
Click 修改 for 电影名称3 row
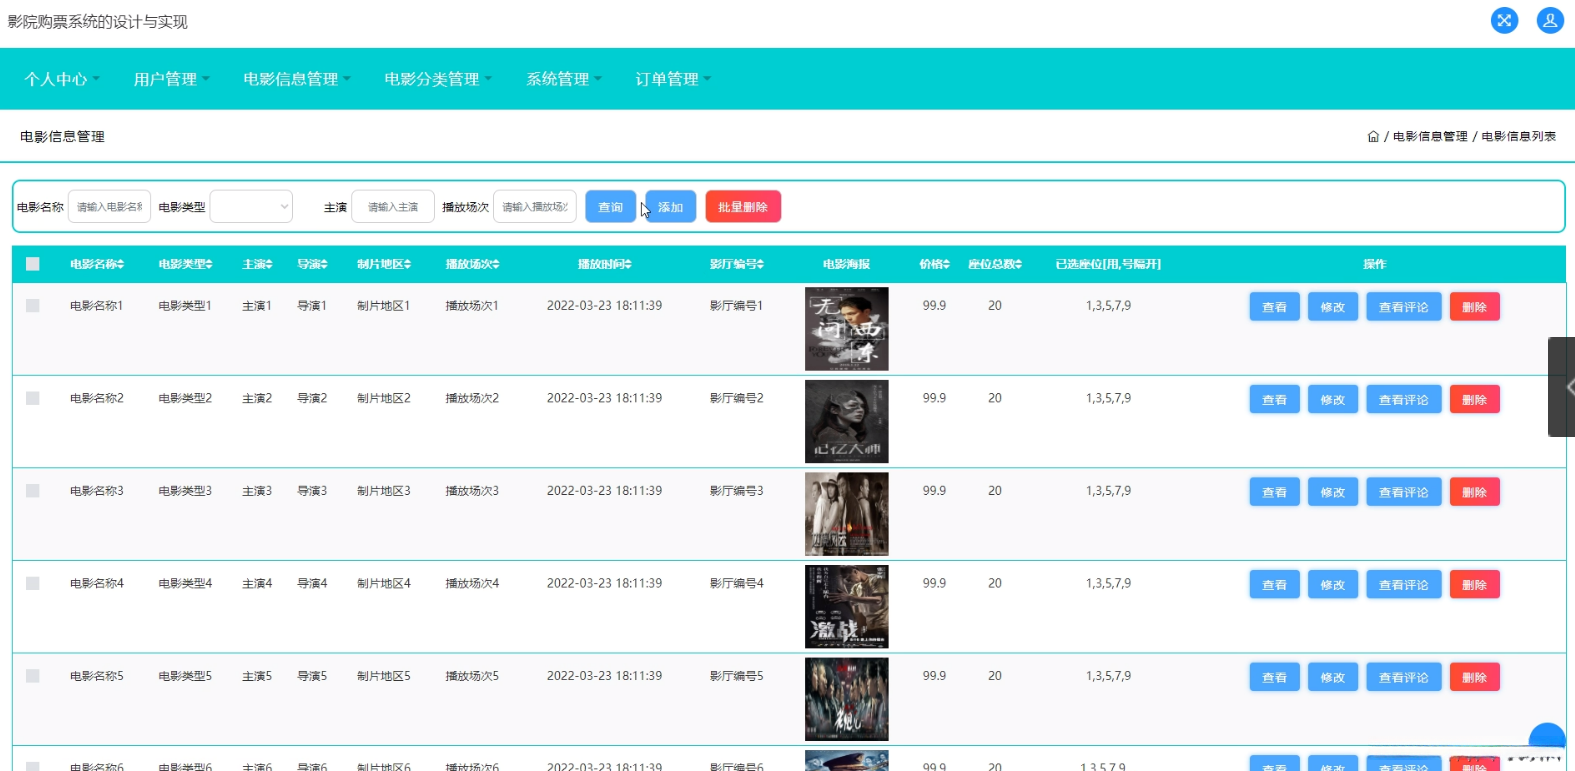point(1333,492)
